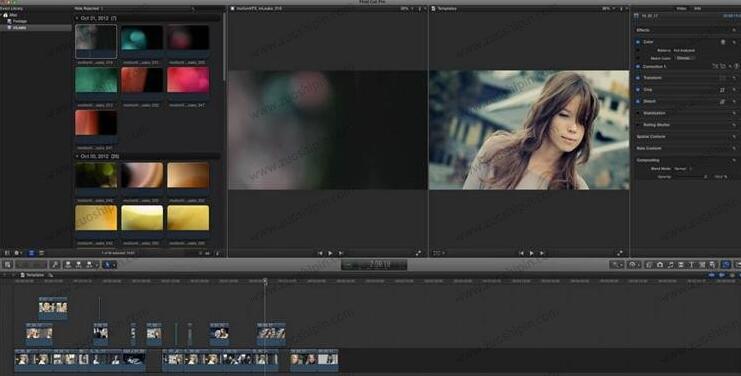Enable the Balance color checkbox
Viewport: 741px width, 376px height.
pyautogui.click(x=638, y=50)
